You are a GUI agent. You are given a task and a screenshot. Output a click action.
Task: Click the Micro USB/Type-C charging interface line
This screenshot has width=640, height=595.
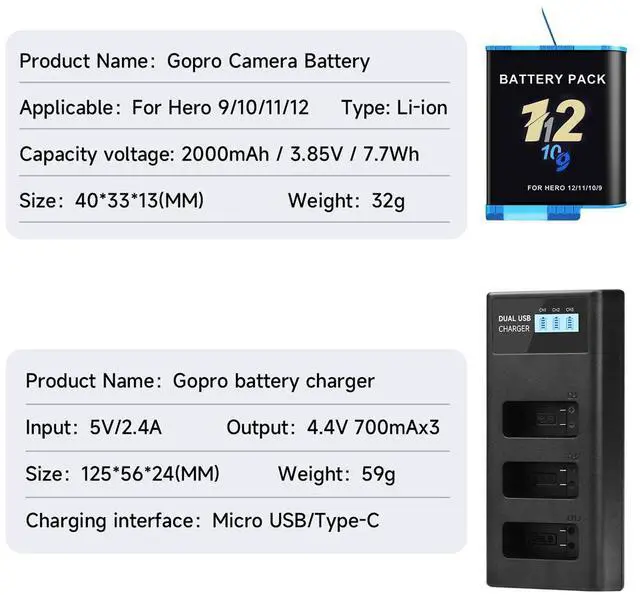pyautogui.click(x=202, y=521)
